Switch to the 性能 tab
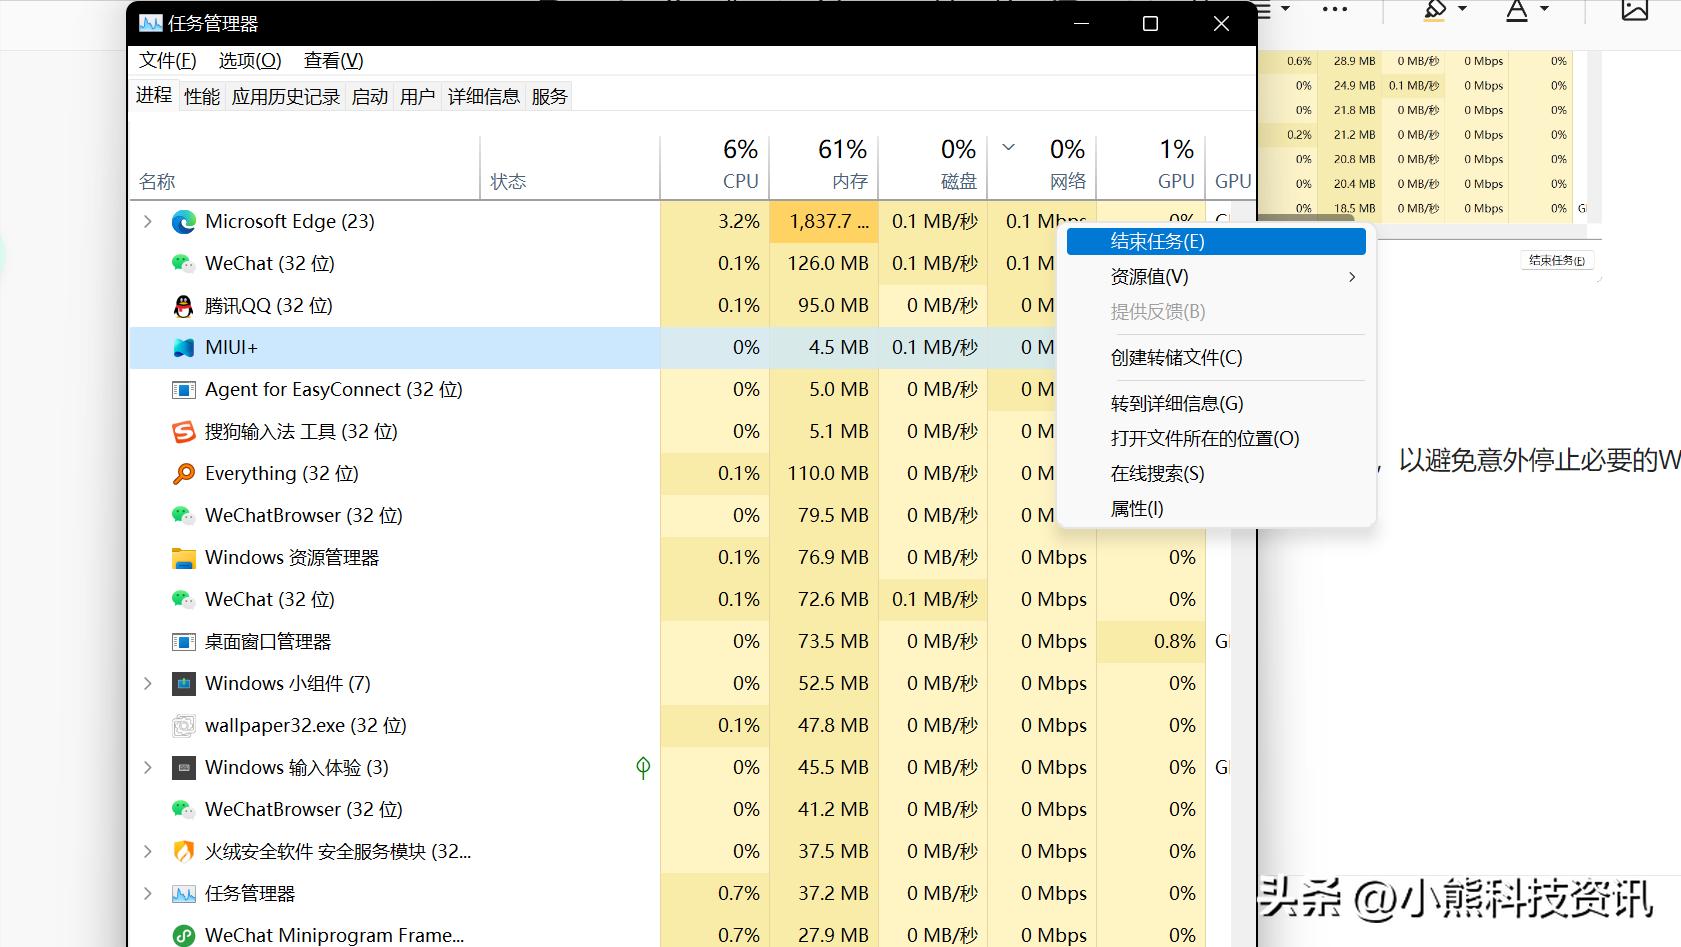 pos(200,95)
